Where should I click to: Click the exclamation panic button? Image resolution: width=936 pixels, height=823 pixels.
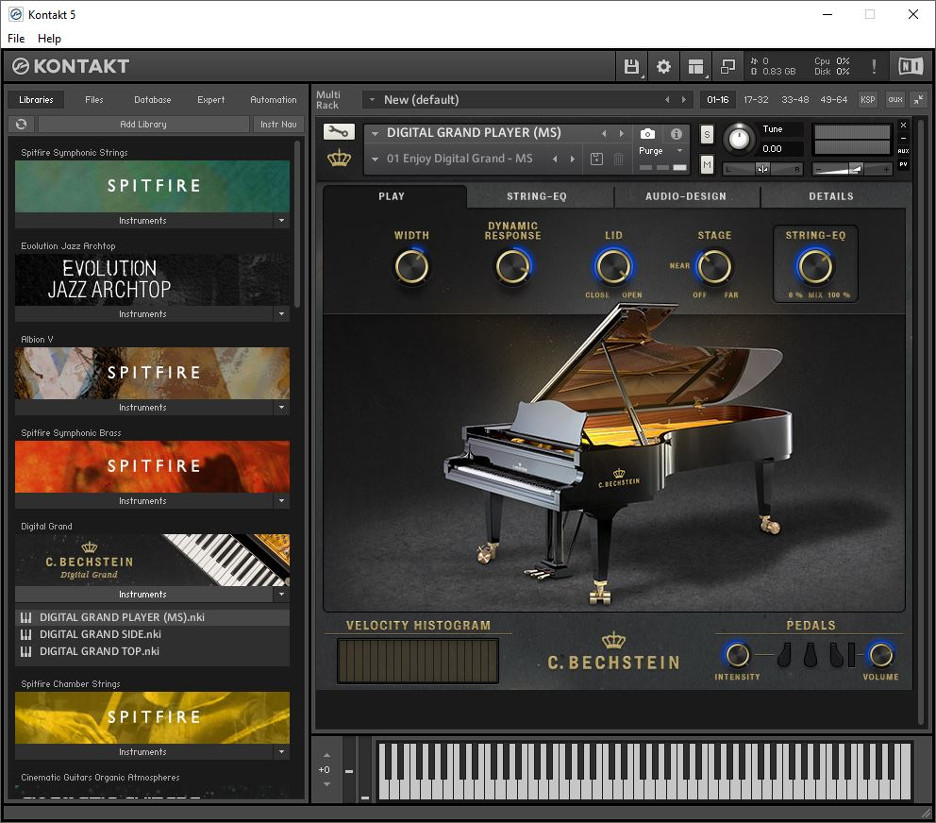point(874,66)
